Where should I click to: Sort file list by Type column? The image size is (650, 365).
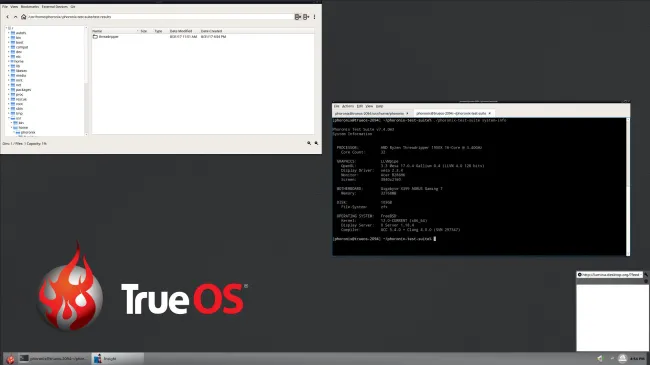coord(158,31)
